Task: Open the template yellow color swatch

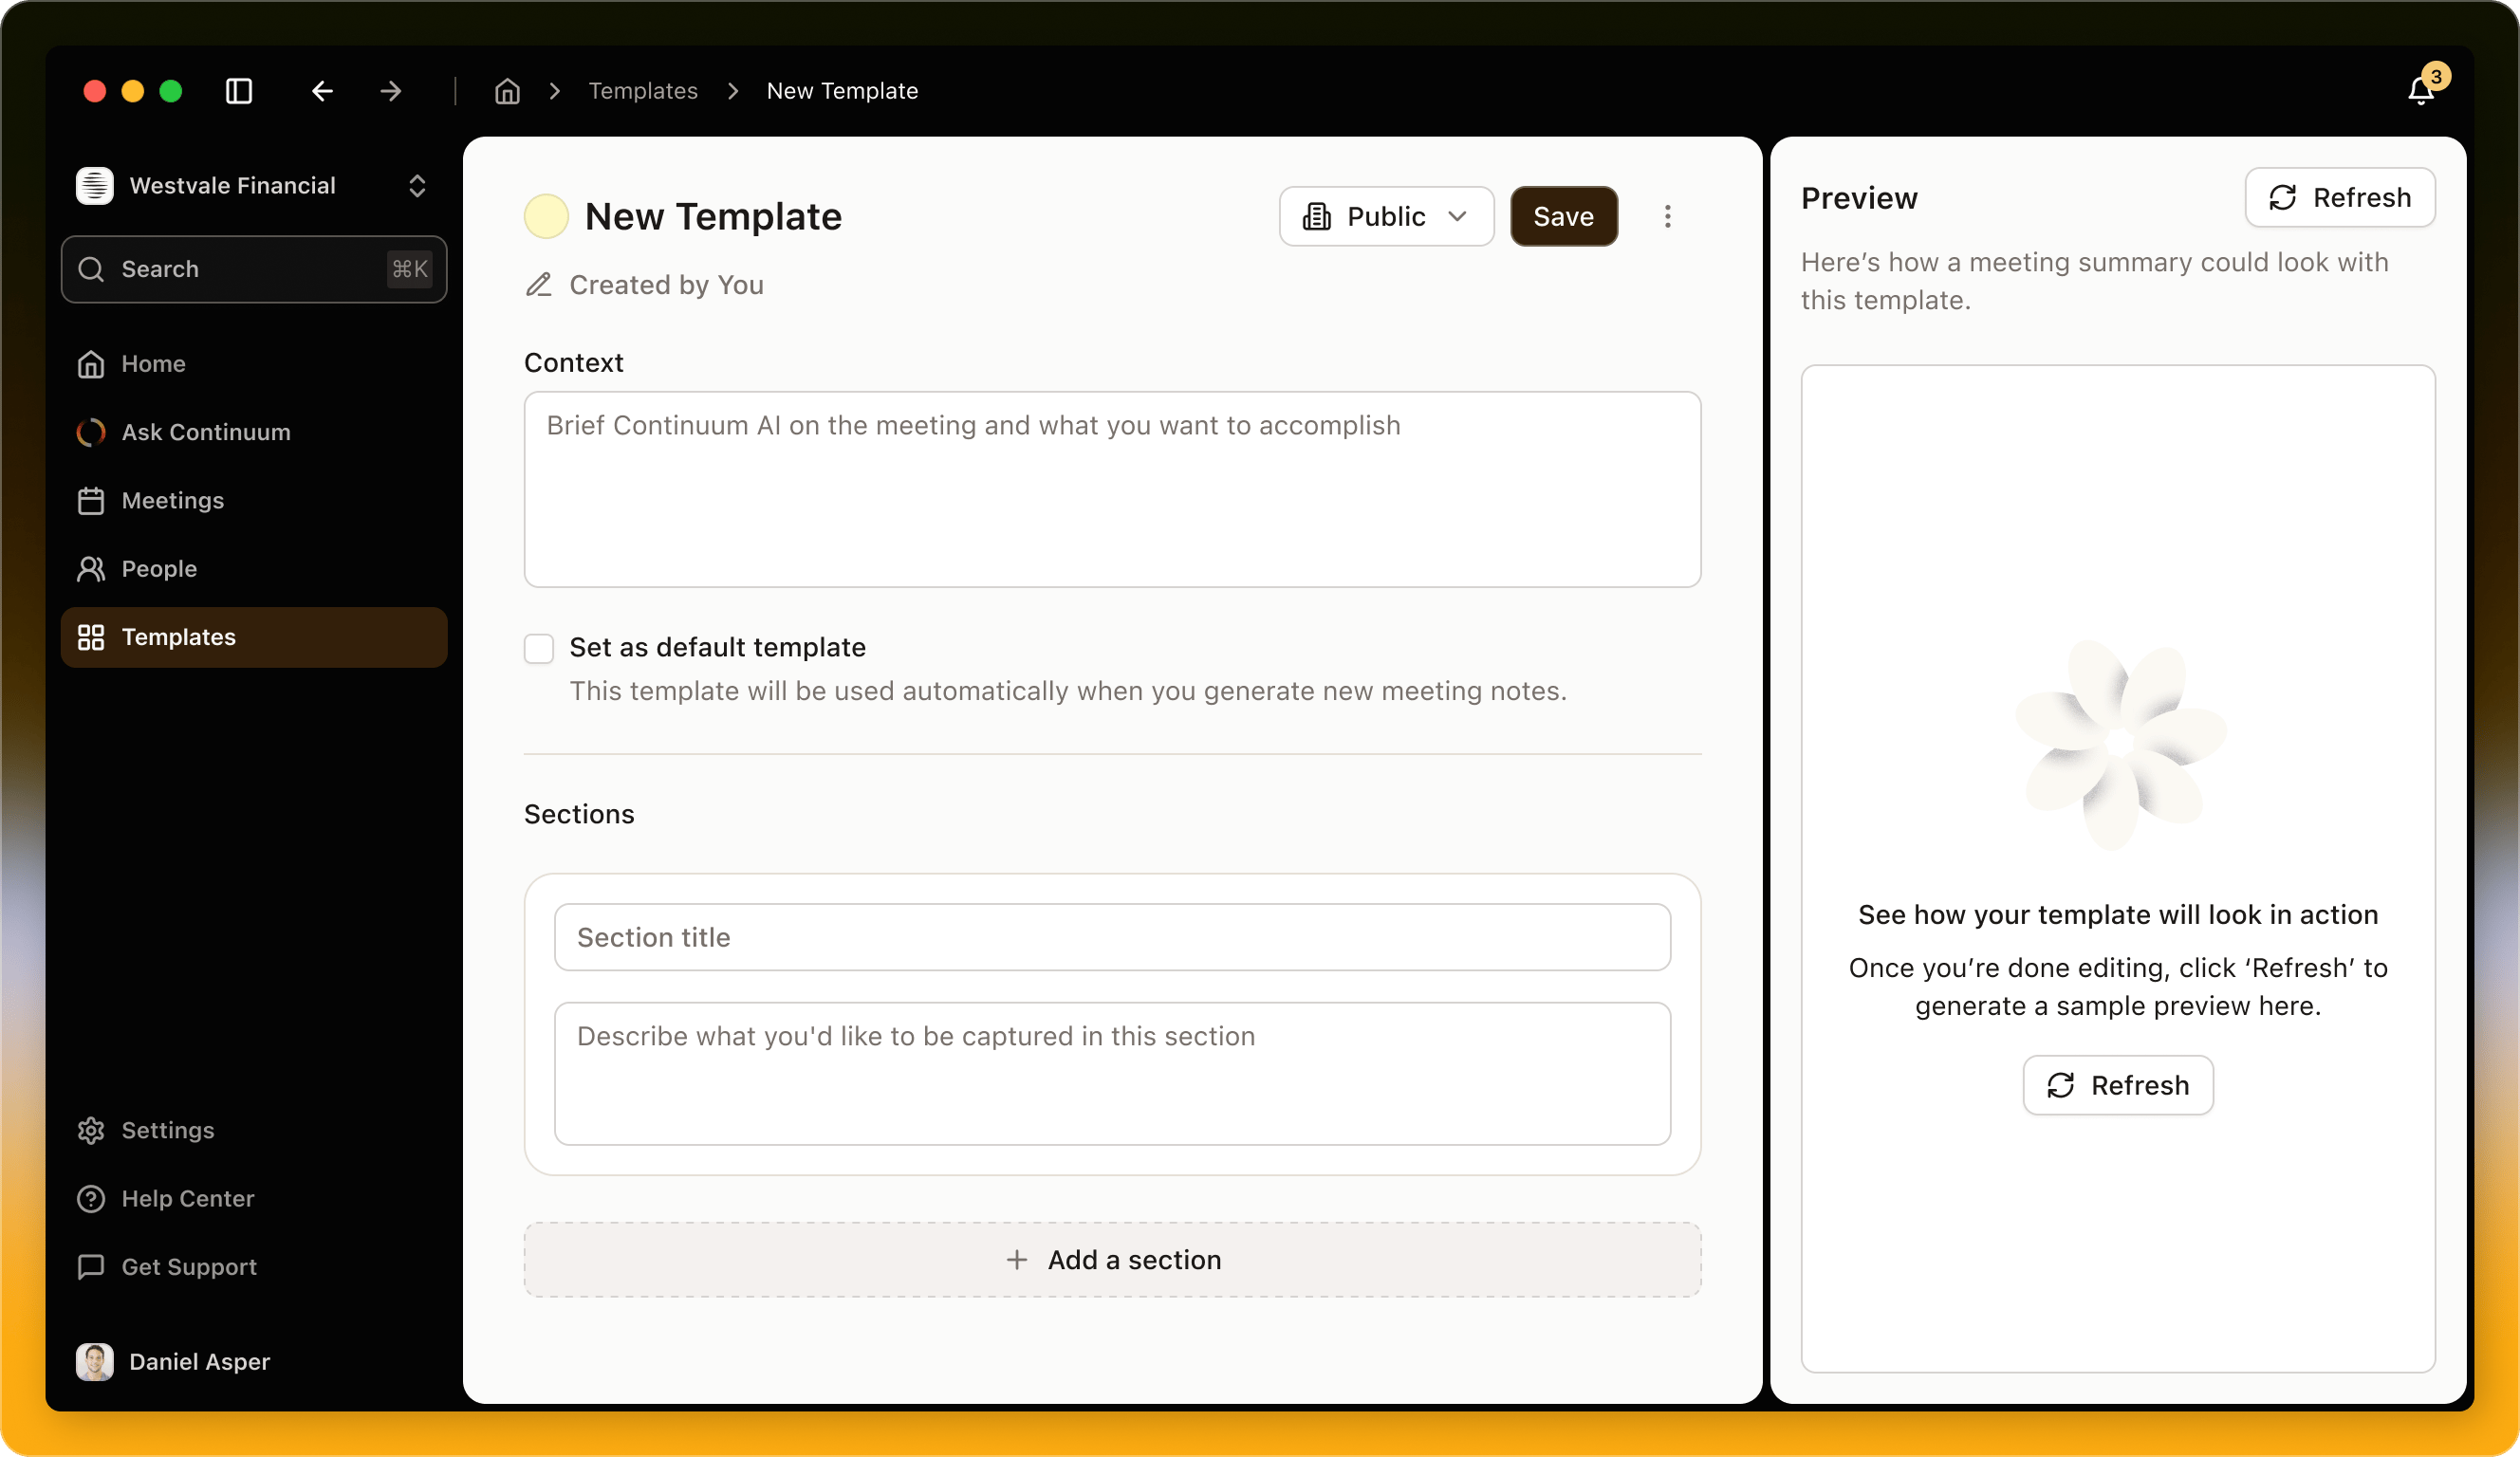Action: [546, 216]
